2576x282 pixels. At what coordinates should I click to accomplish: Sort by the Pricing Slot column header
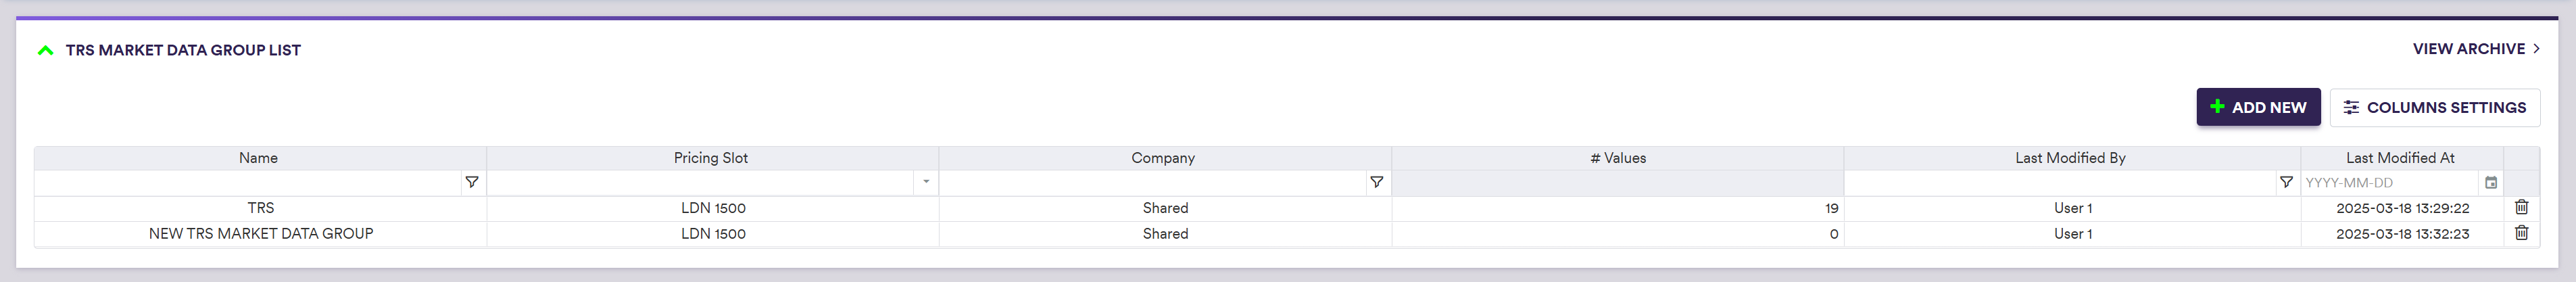tap(710, 158)
